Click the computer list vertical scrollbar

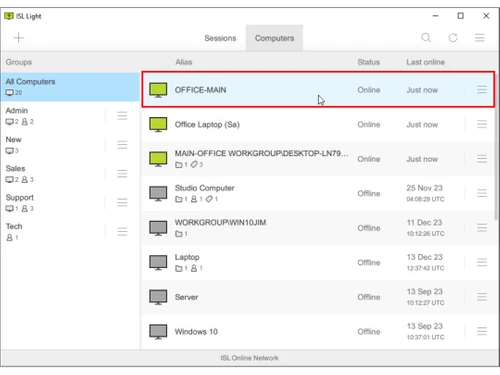tap(496, 147)
